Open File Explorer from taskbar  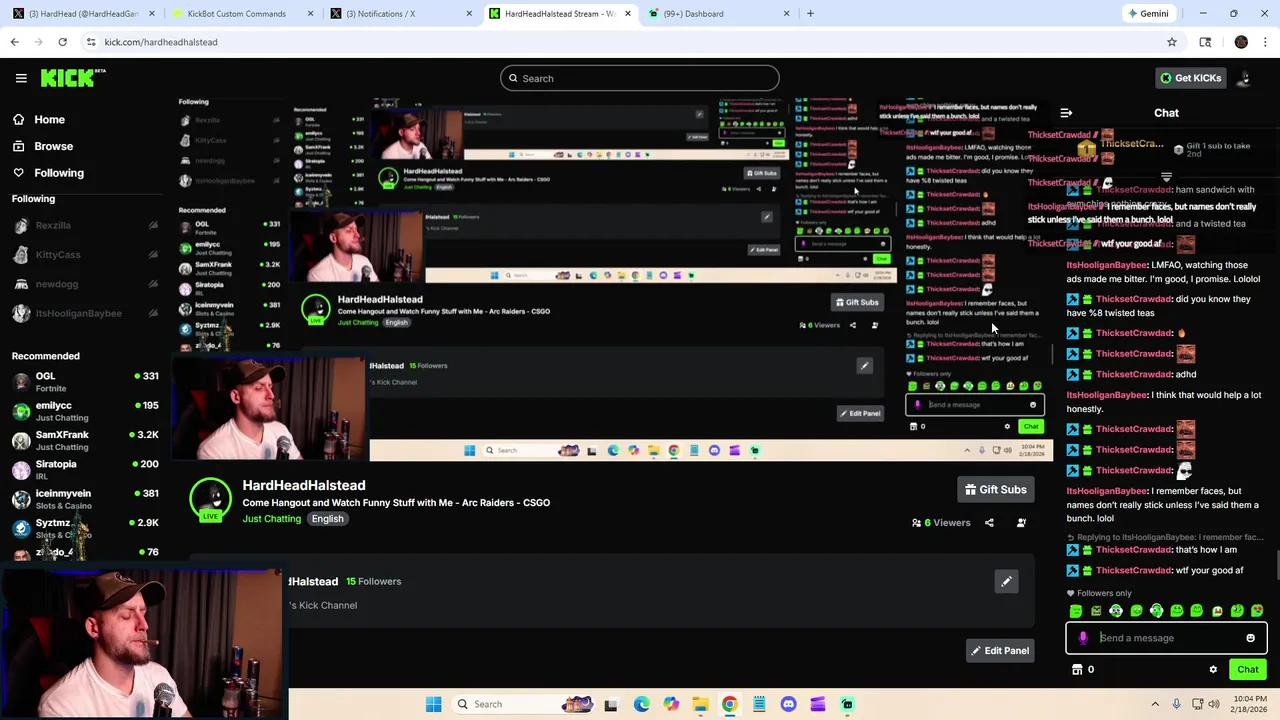click(x=700, y=704)
